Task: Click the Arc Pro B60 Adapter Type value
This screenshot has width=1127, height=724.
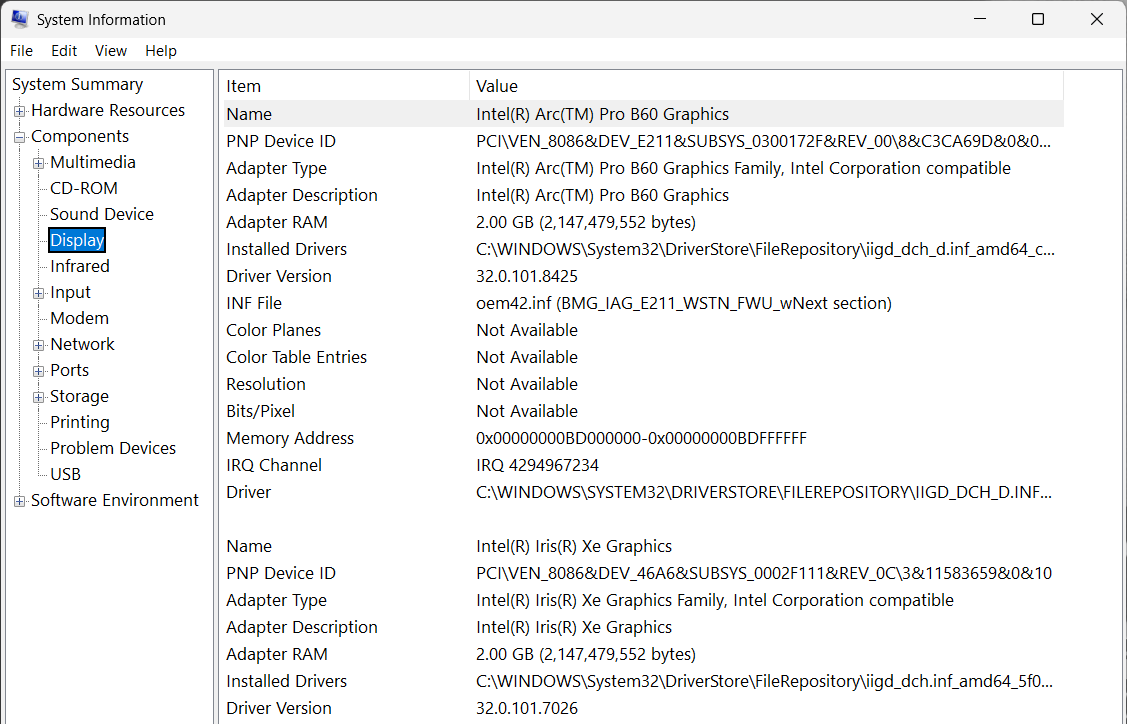Action: [743, 168]
